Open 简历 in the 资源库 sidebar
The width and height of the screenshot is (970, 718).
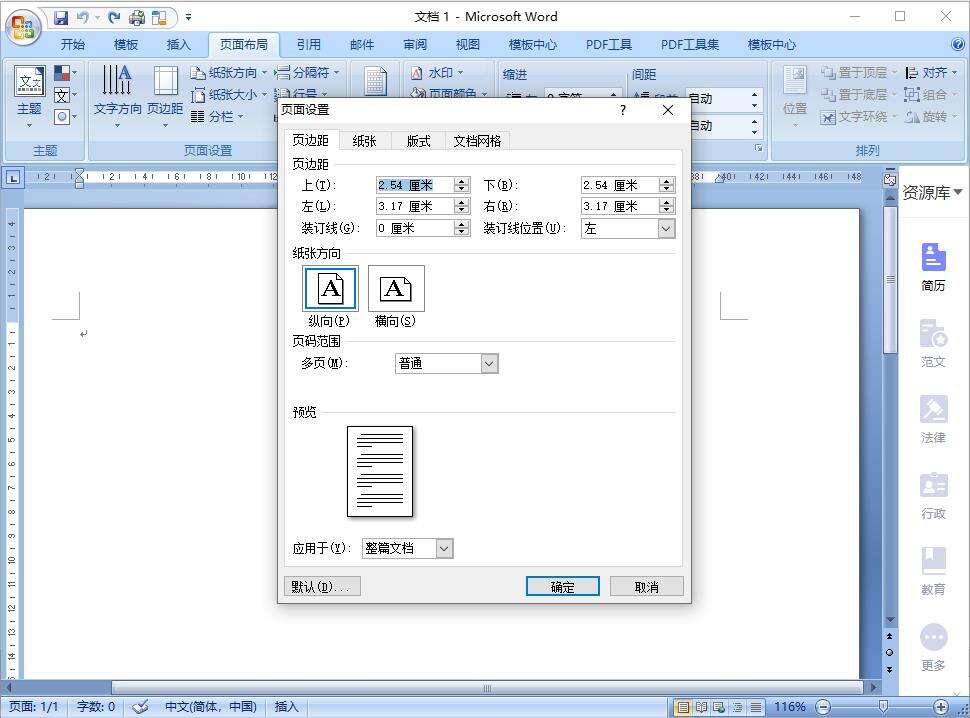(x=932, y=263)
